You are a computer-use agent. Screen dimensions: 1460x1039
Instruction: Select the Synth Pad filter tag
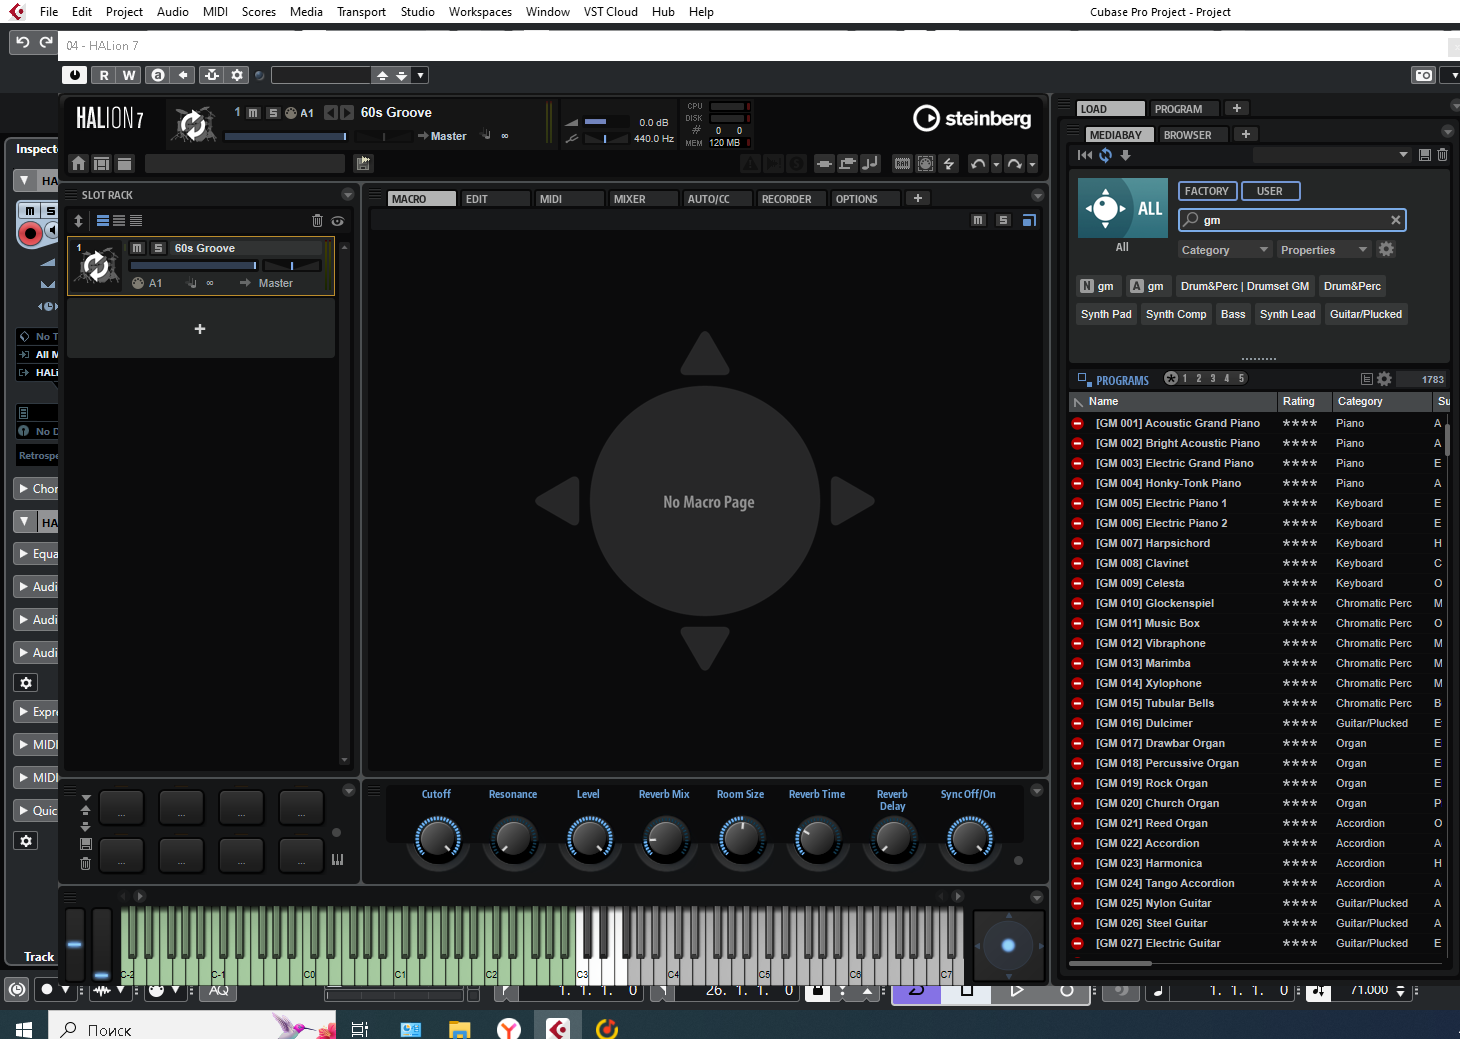tap(1106, 314)
